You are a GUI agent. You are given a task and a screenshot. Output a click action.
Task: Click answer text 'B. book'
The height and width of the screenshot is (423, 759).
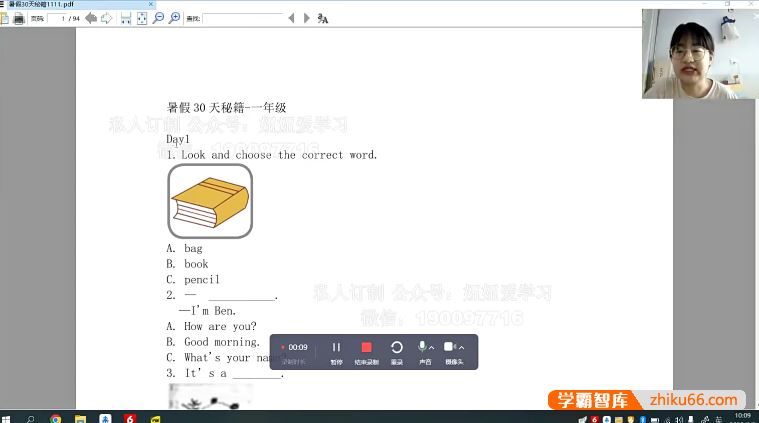point(187,264)
